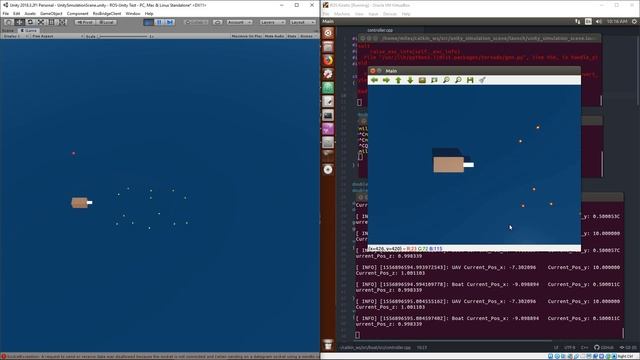Open Unity's Window menu
The height and width of the screenshot is (360, 640).
click(133, 13)
